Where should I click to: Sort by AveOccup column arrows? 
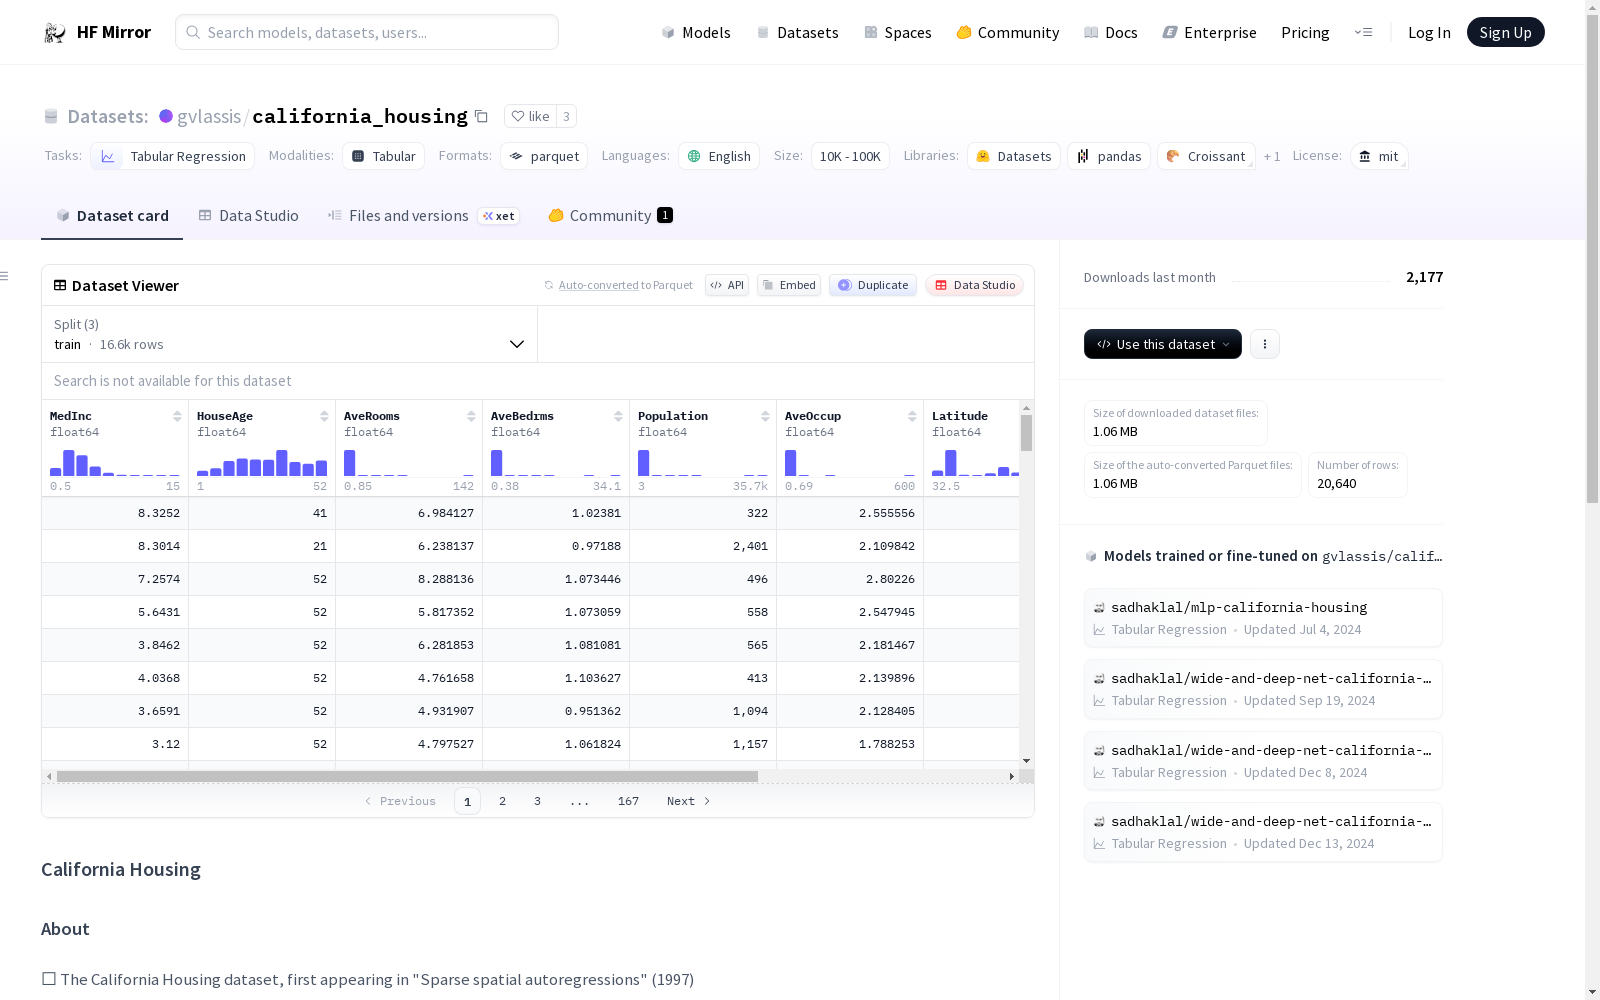coord(912,416)
